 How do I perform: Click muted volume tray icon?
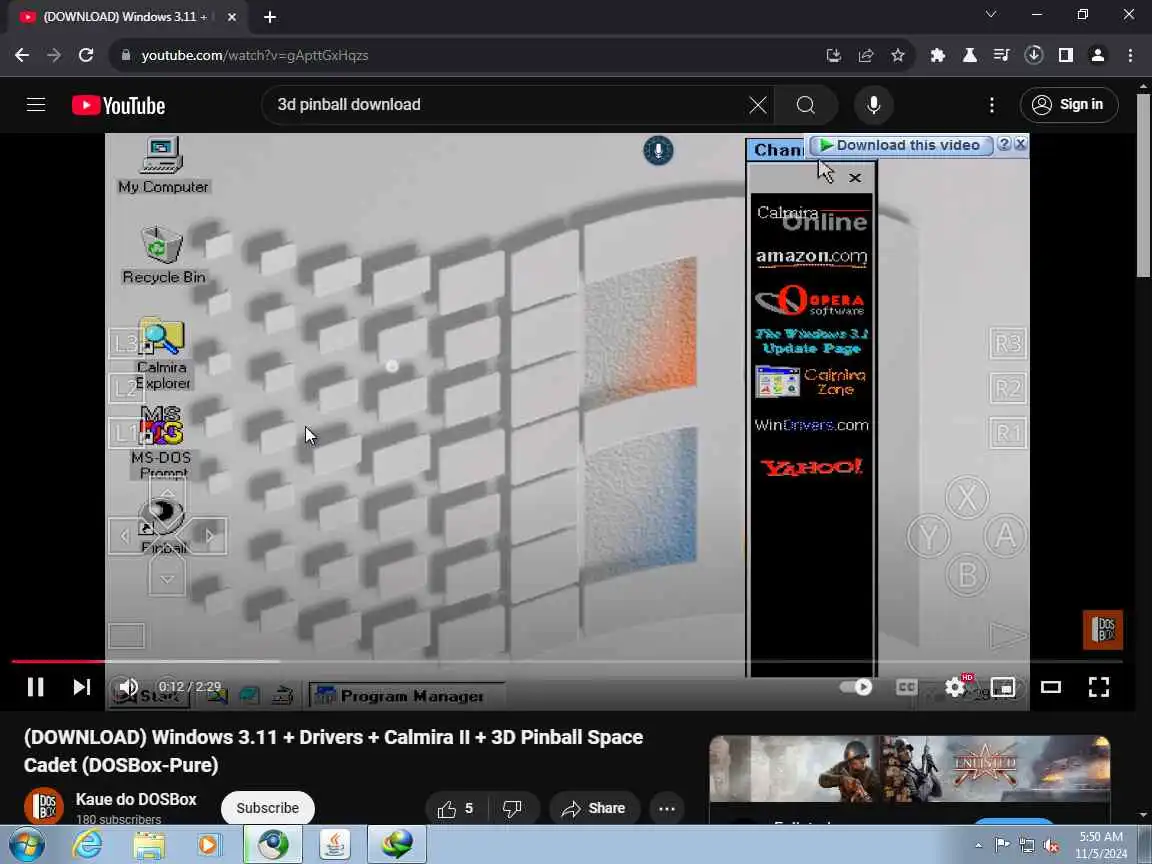pyautogui.click(x=1051, y=846)
